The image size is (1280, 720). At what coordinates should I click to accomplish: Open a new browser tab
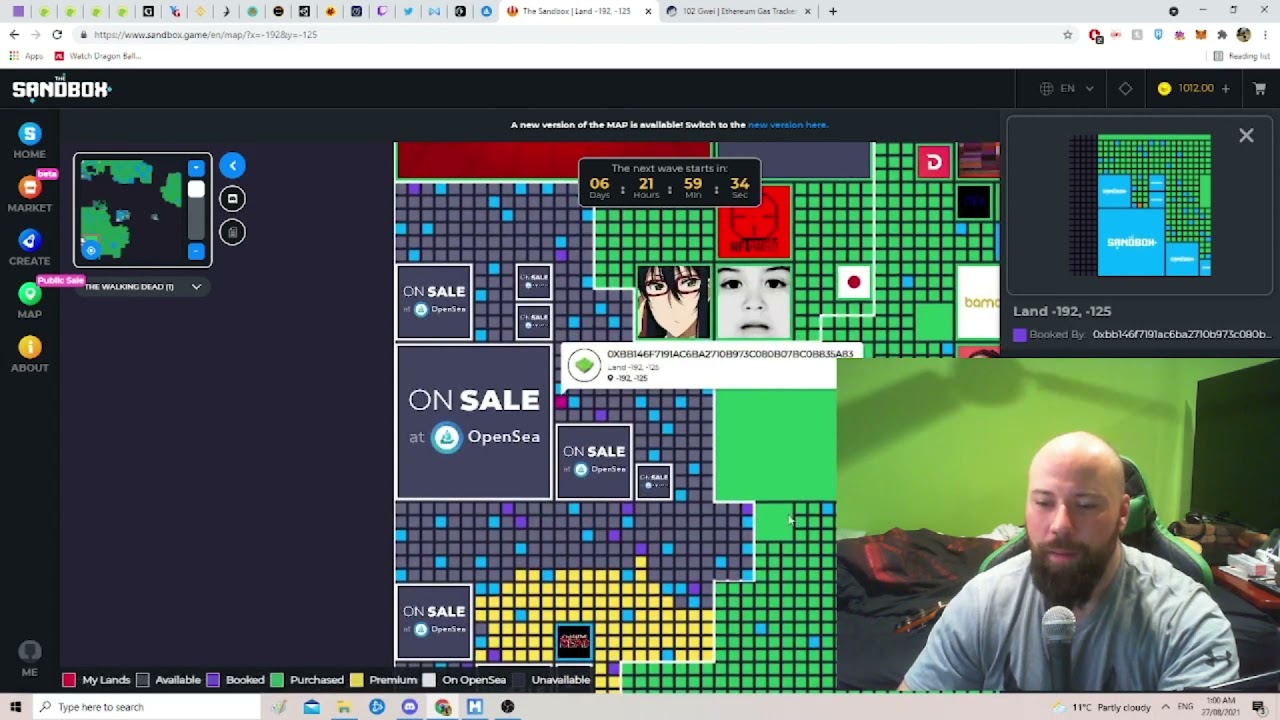tap(833, 11)
